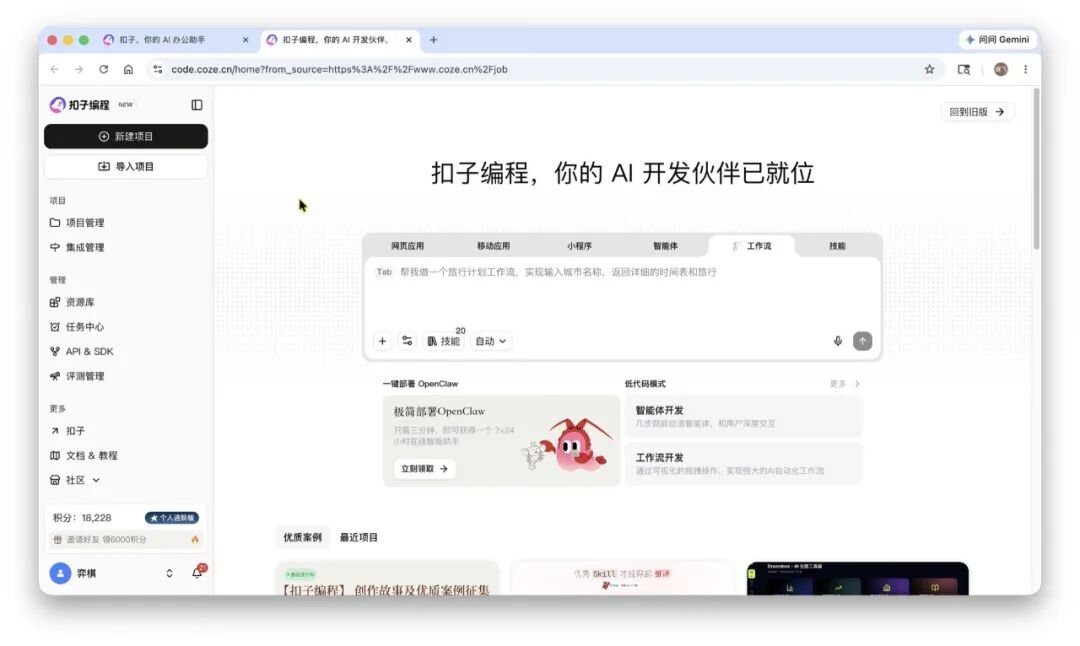This screenshot has height=646, width=1080.
Task: Click the send arrow button
Action: click(862, 341)
